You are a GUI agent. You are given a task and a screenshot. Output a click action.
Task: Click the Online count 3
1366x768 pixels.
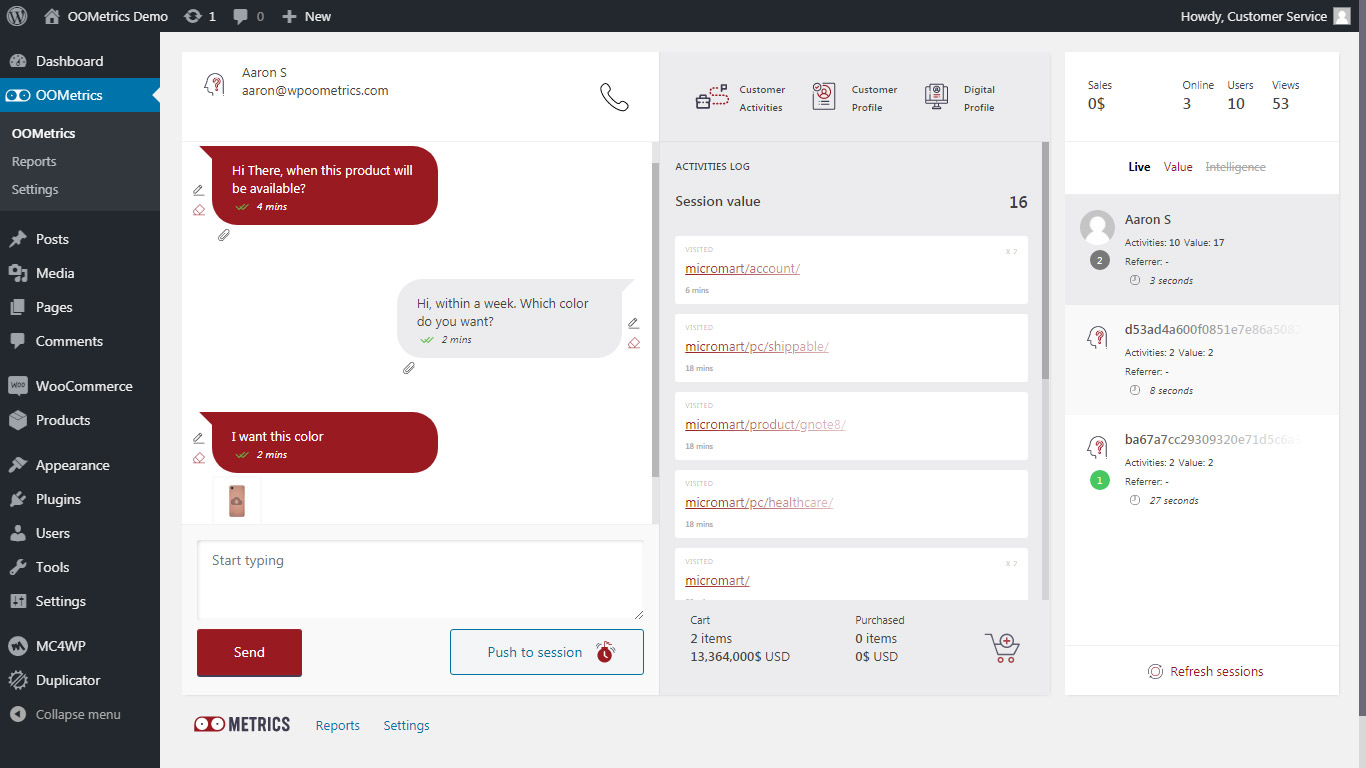[x=1187, y=104]
